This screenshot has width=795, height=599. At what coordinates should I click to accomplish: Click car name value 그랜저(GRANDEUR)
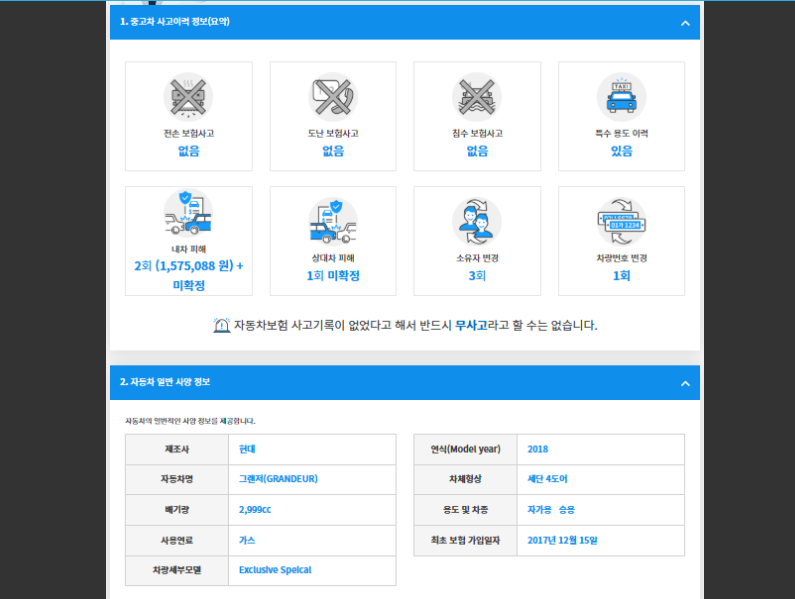[278, 479]
